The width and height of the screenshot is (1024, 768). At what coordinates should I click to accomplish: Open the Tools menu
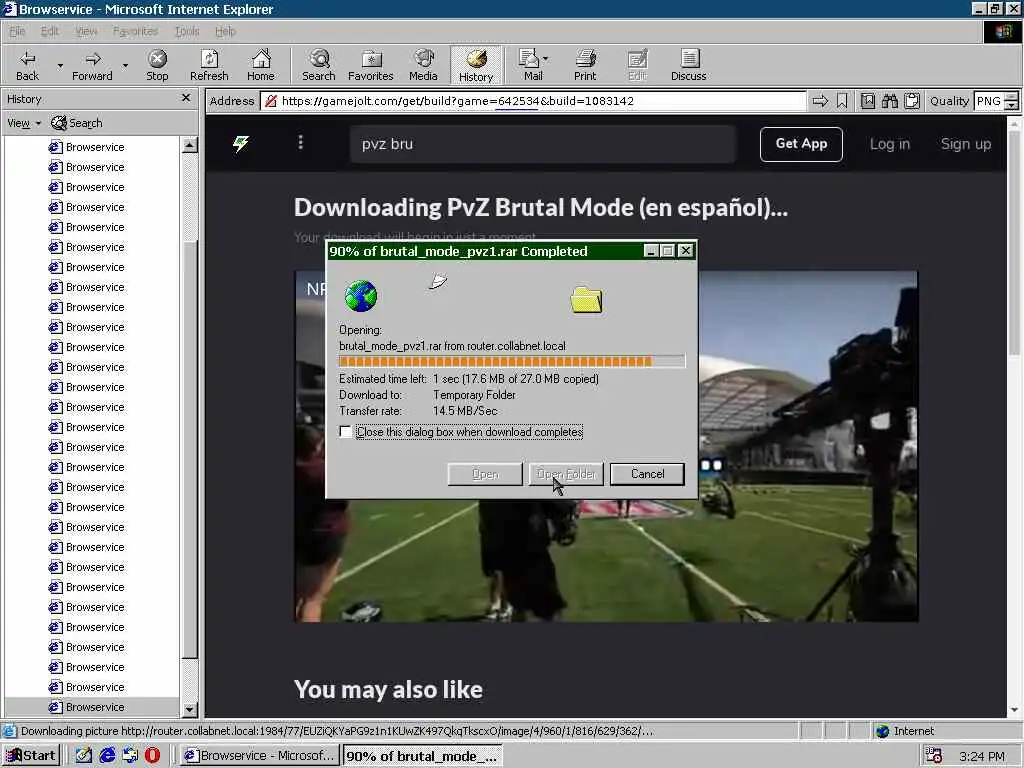pyautogui.click(x=187, y=31)
